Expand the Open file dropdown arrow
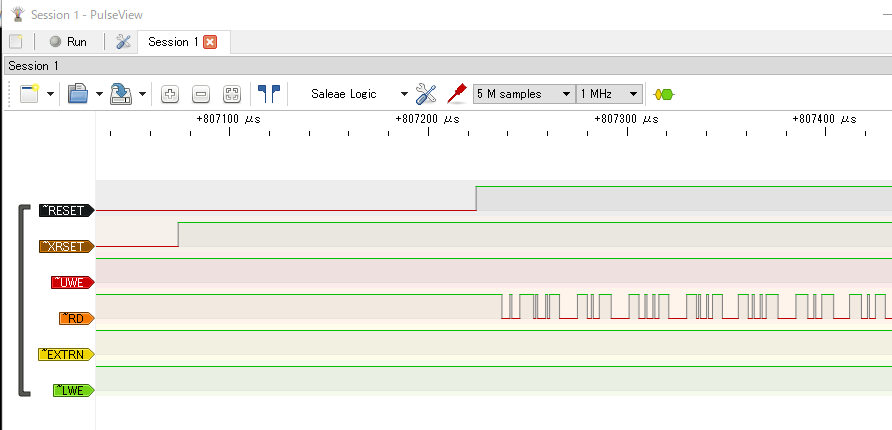Viewport: 892px width, 430px height. coord(99,94)
